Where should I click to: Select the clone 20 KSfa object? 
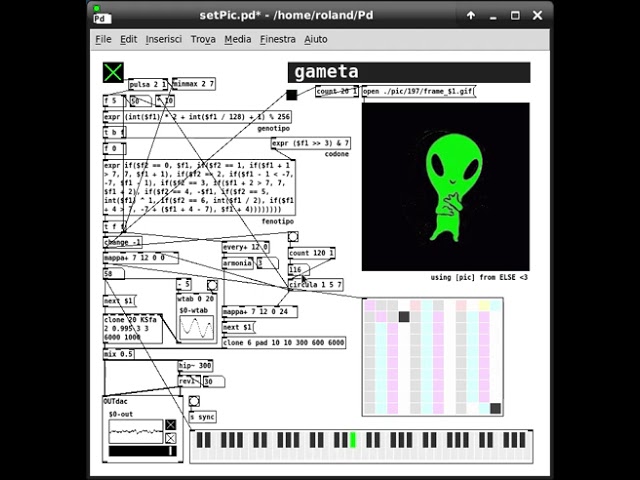(x=133, y=329)
